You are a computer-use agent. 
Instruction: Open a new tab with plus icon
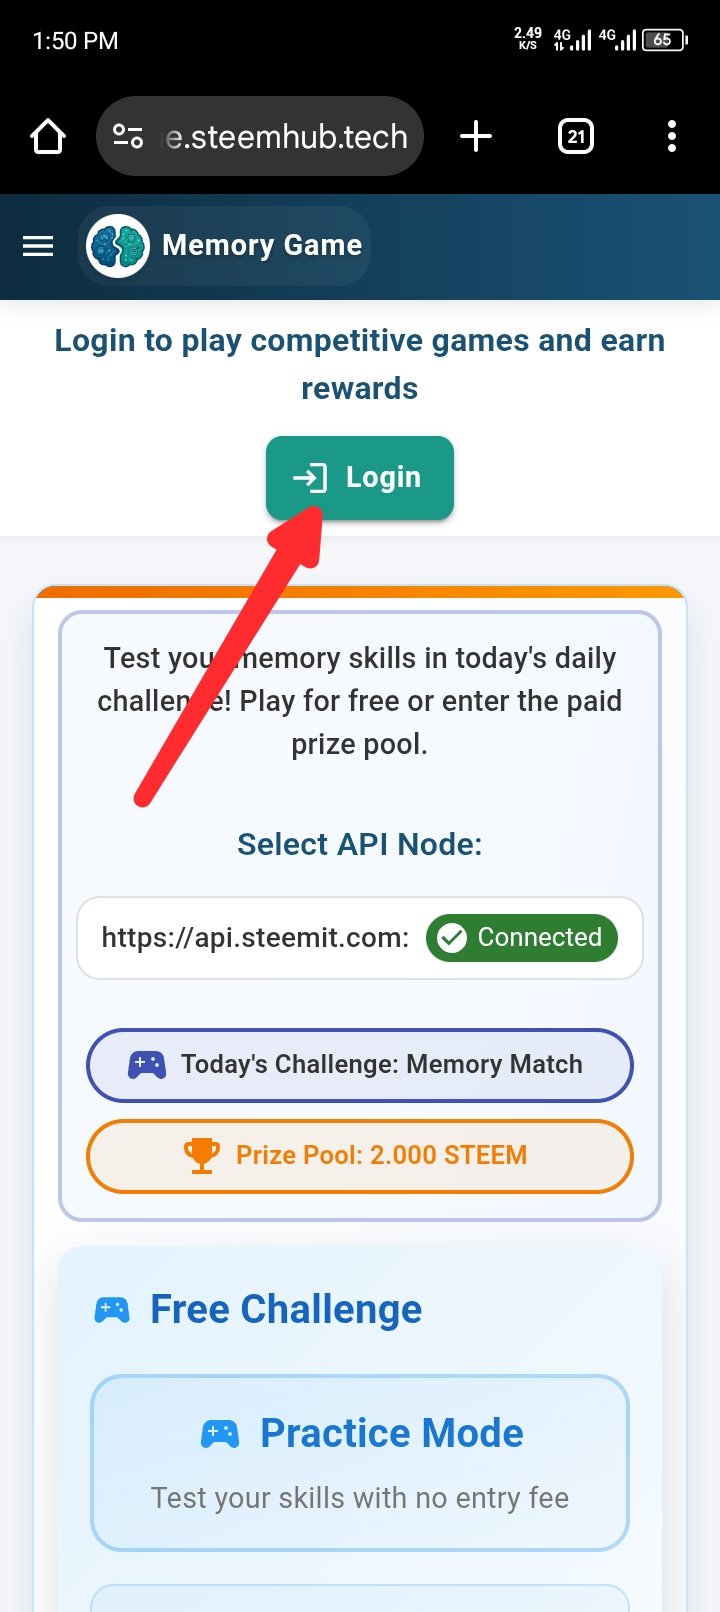pos(476,136)
